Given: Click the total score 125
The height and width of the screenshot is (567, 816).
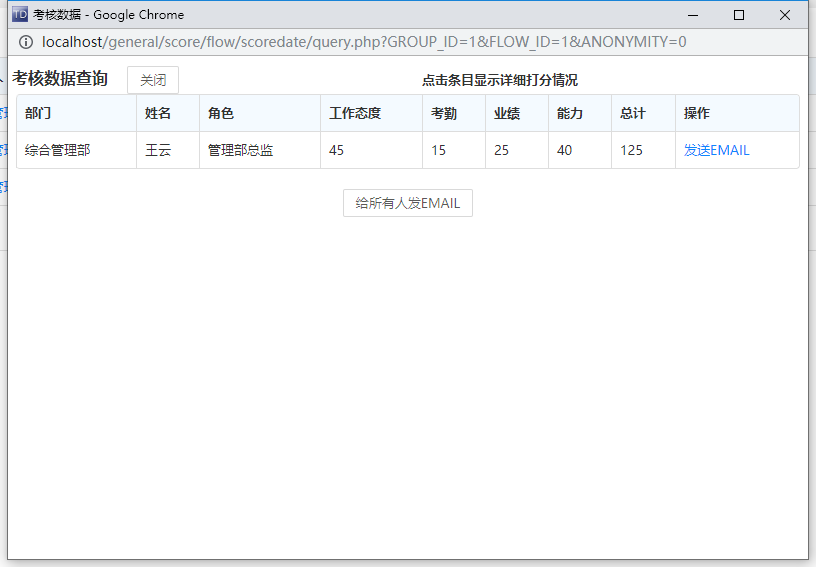Looking at the screenshot, I should 631,150.
